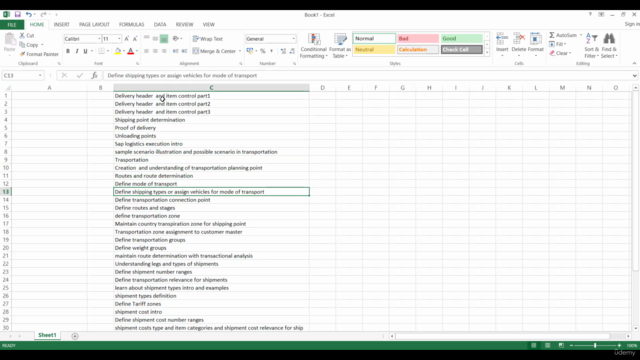Click the Orientation text rotation icon
Image resolution: width=640 pixels, height=360 pixels.
(176, 39)
